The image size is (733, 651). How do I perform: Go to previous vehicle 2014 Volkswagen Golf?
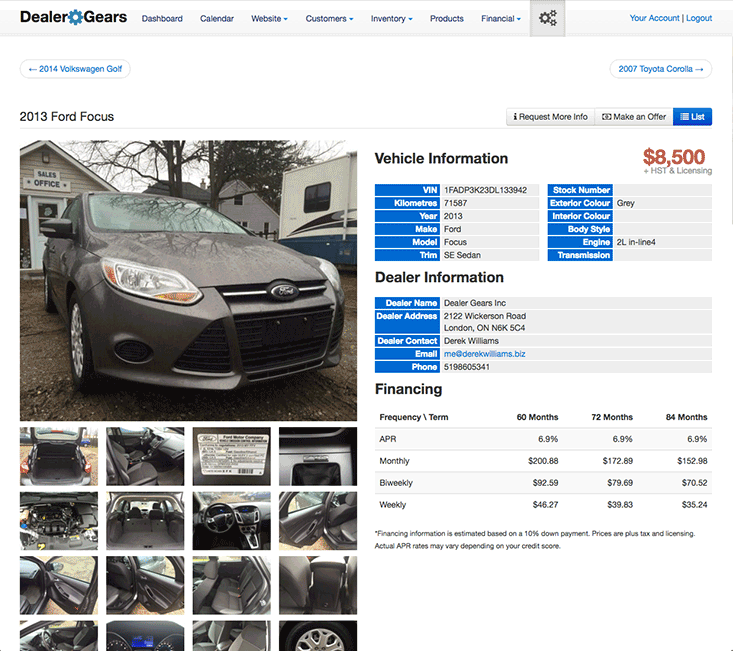click(x=75, y=69)
